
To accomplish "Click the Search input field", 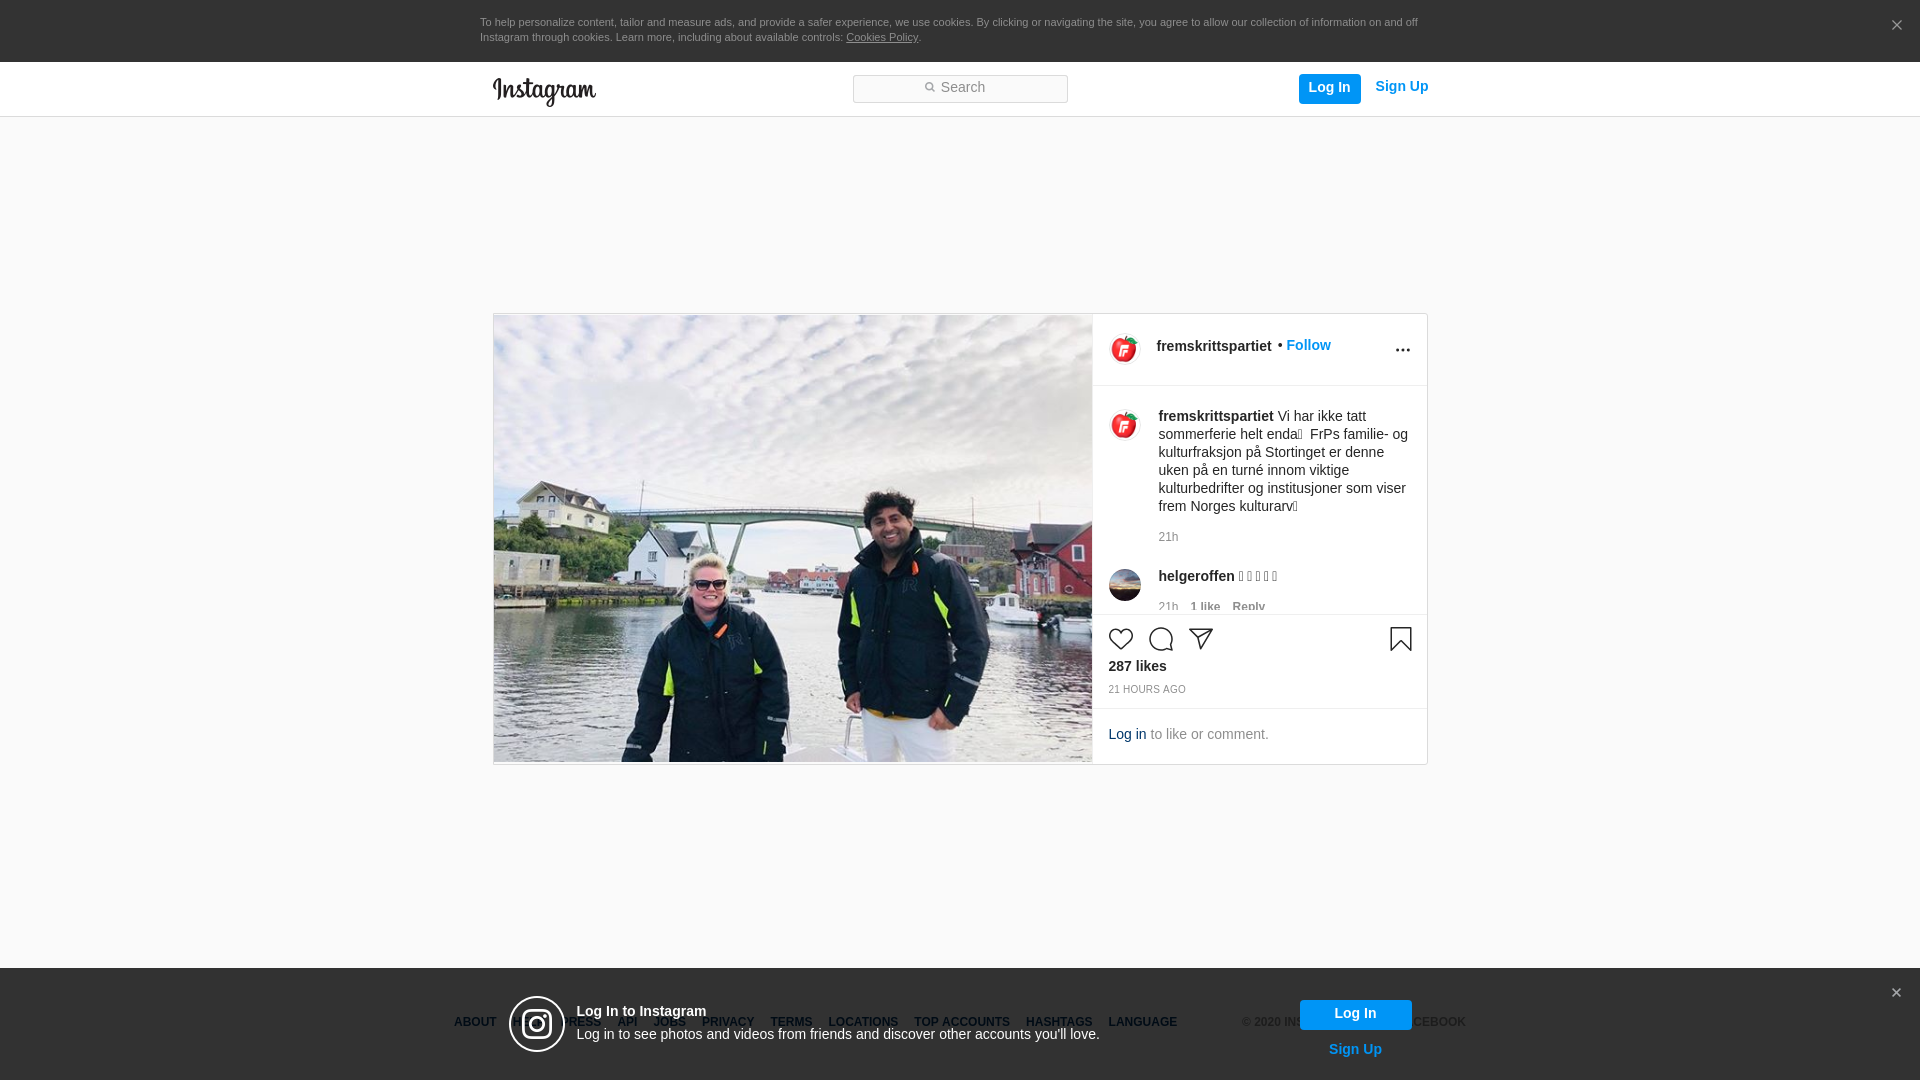I will coord(960,88).
